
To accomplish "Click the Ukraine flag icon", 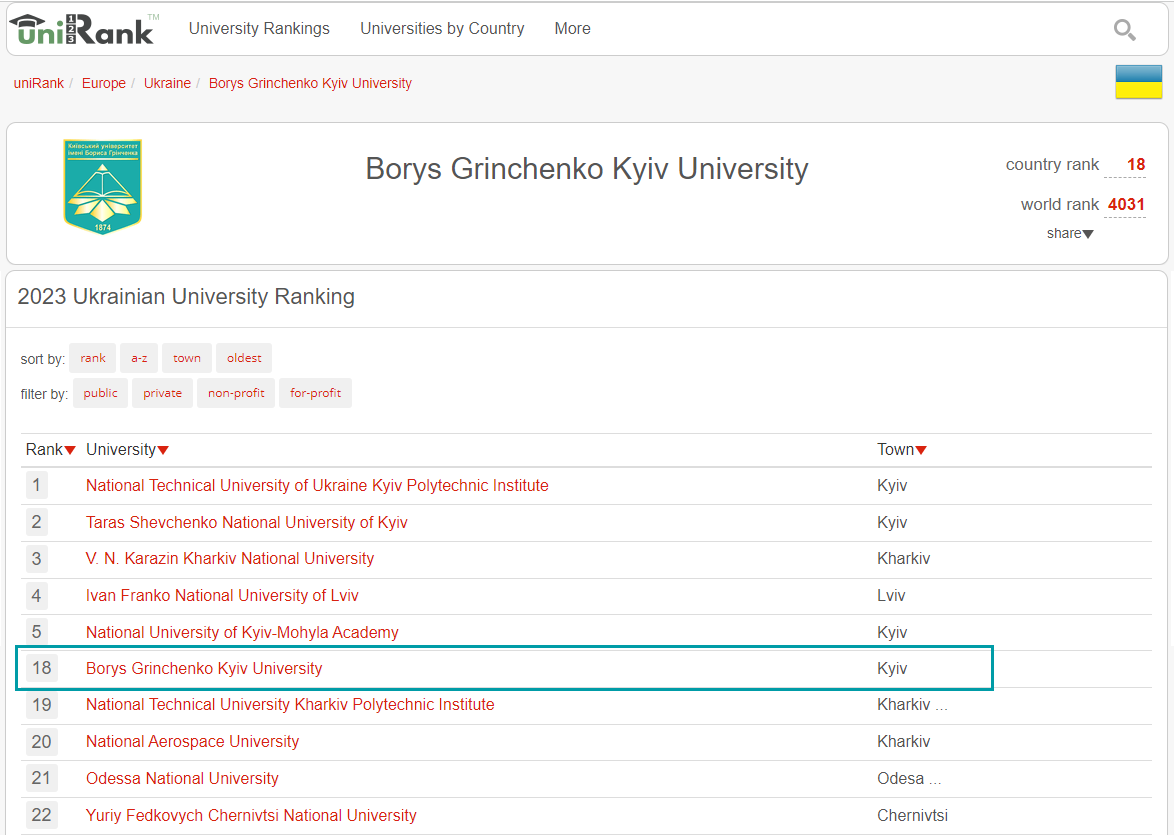I will pos(1138,82).
